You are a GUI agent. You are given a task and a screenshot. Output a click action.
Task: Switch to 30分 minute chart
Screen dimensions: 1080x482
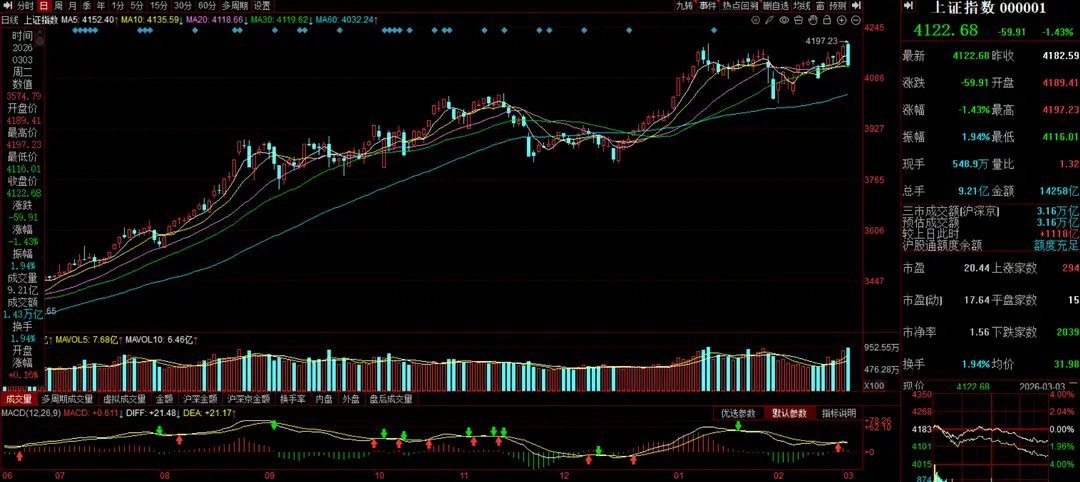(183, 6)
